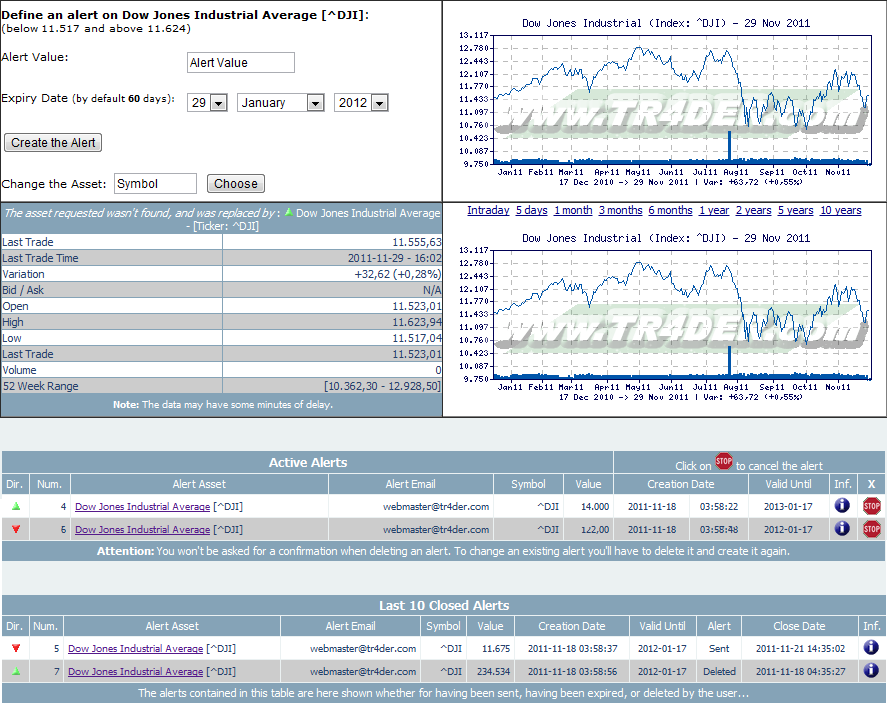
Task: Click the Create the Alert button
Action: click(53, 142)
